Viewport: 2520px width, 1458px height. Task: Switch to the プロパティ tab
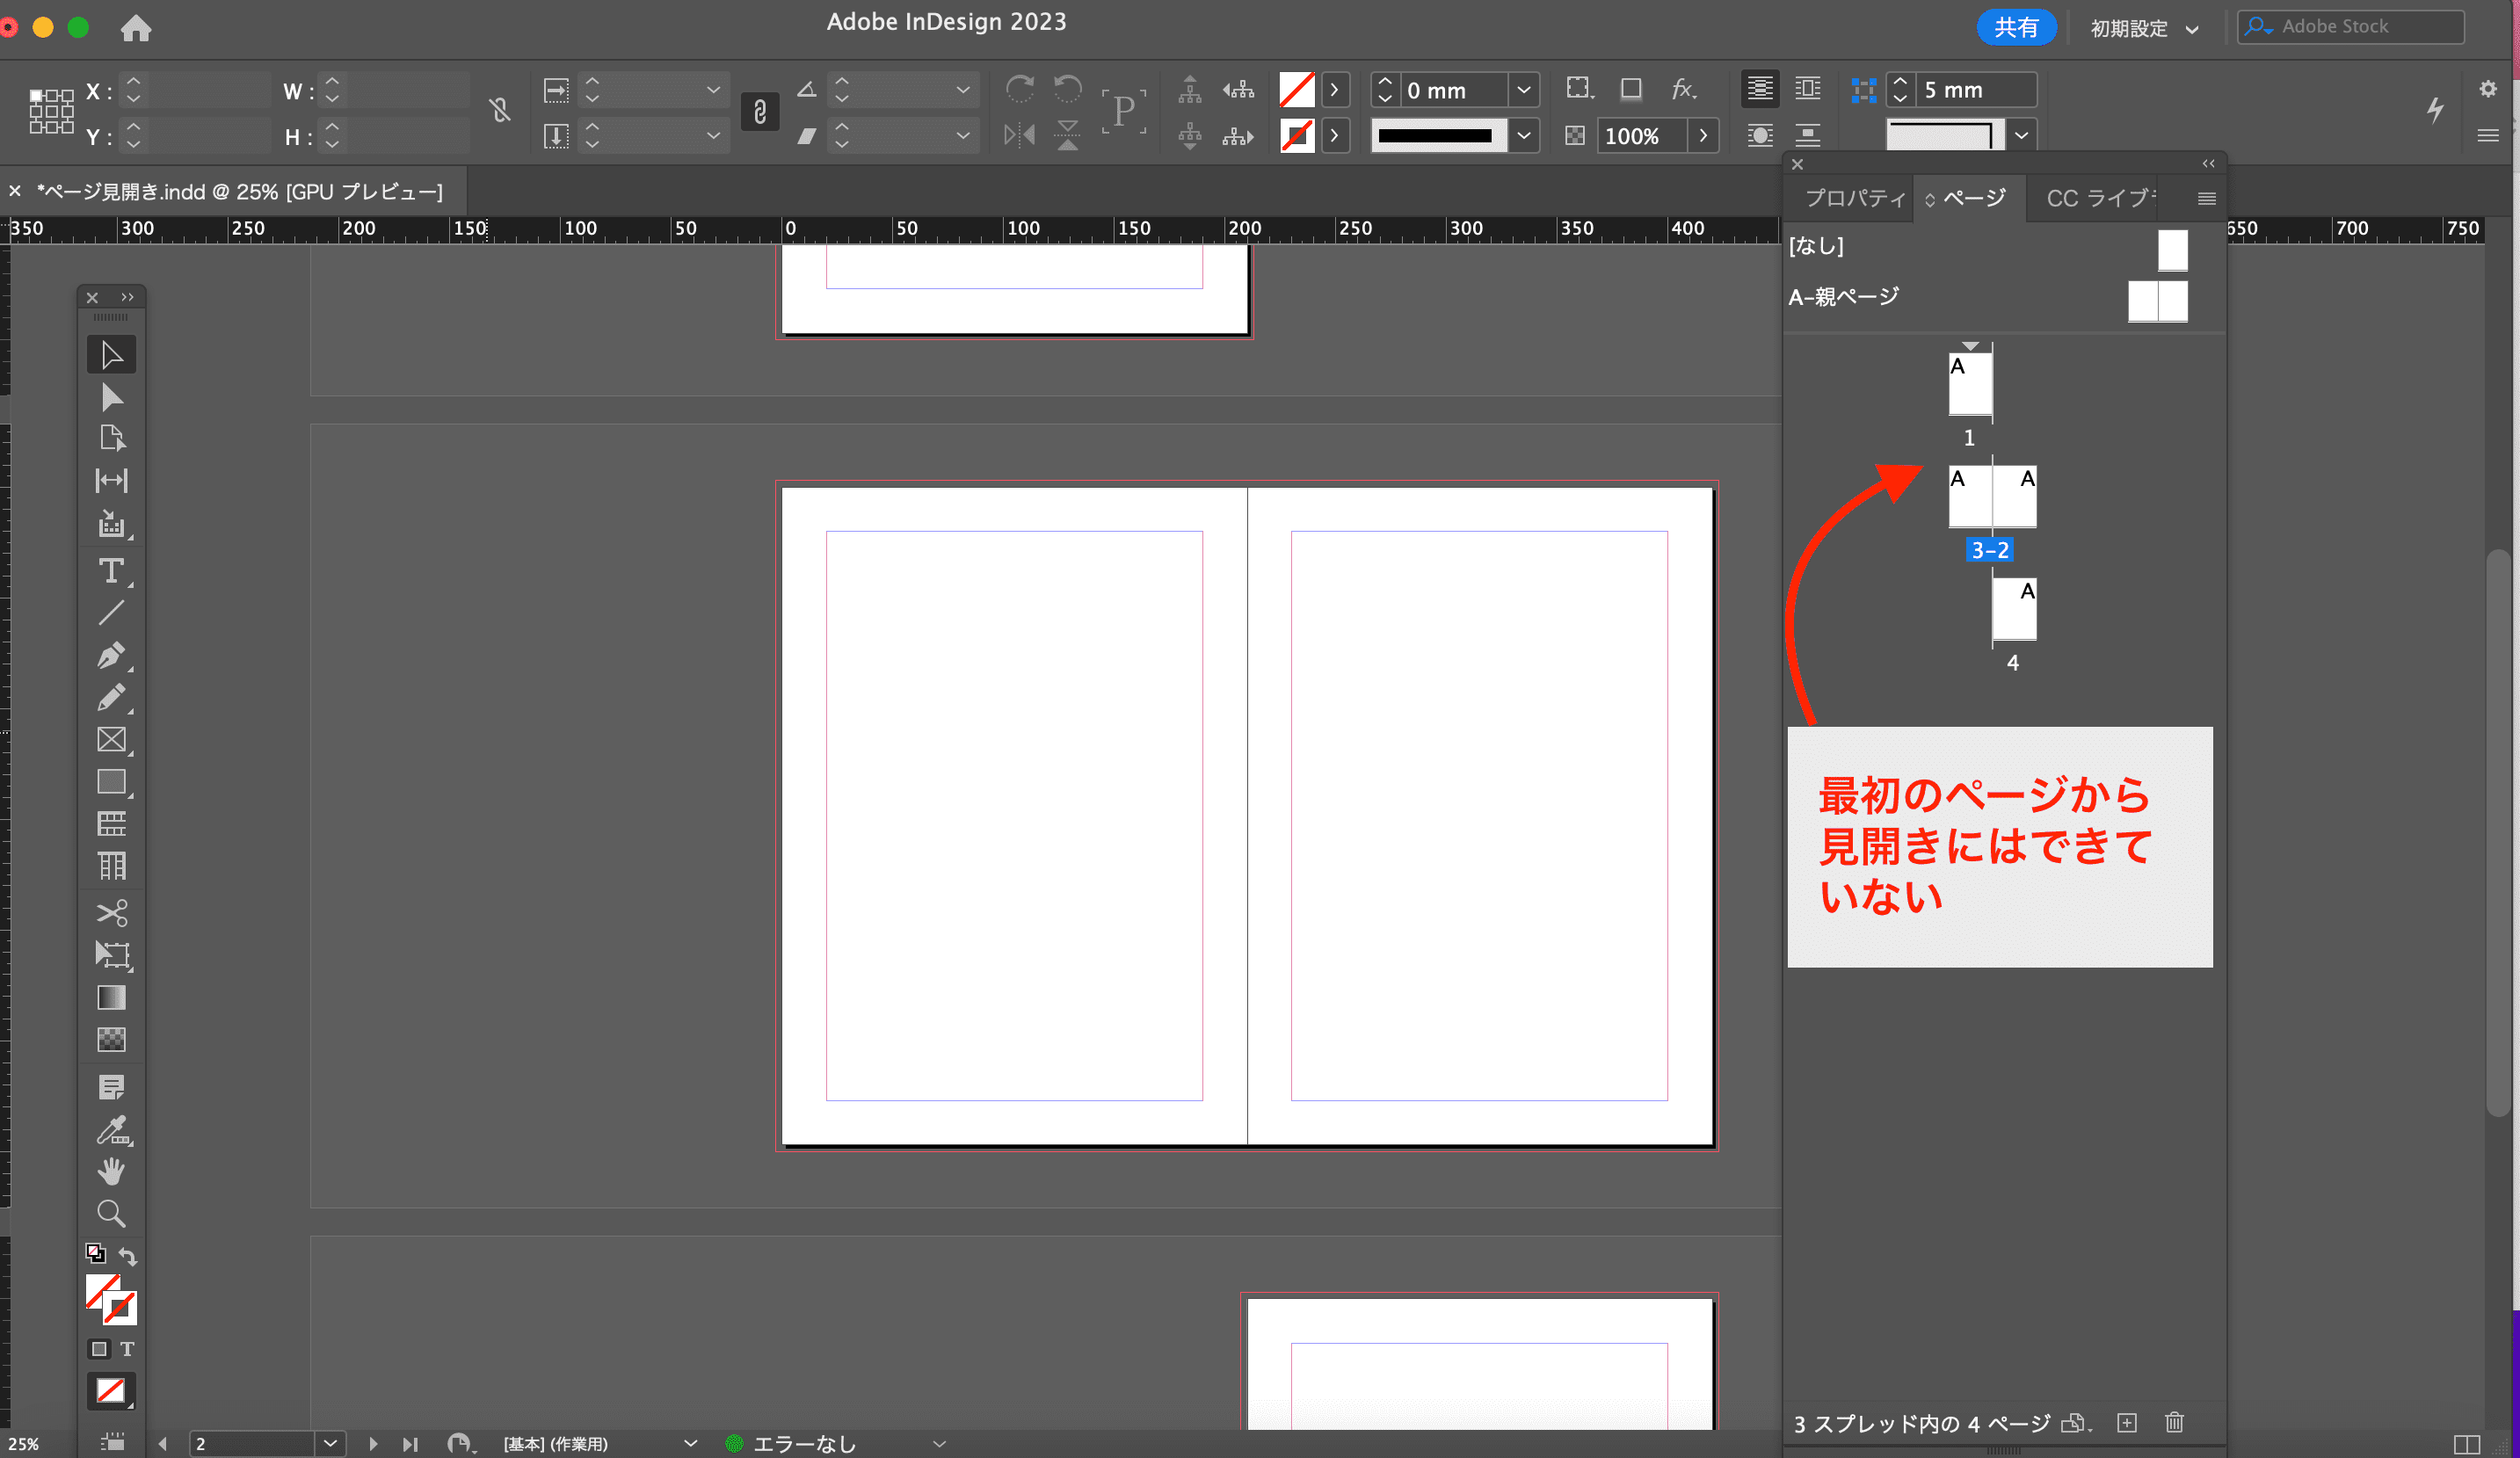(x=1854, y=198)
